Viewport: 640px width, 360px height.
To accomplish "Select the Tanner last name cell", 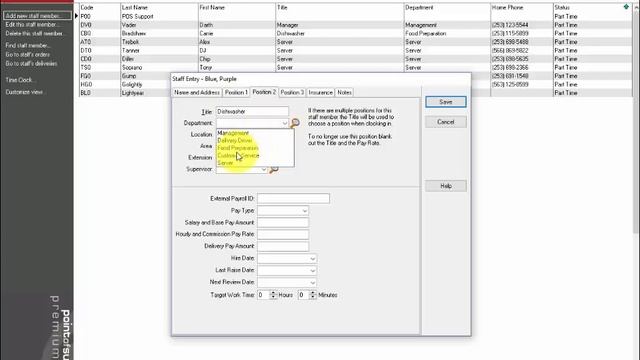I will pos(159,51).
